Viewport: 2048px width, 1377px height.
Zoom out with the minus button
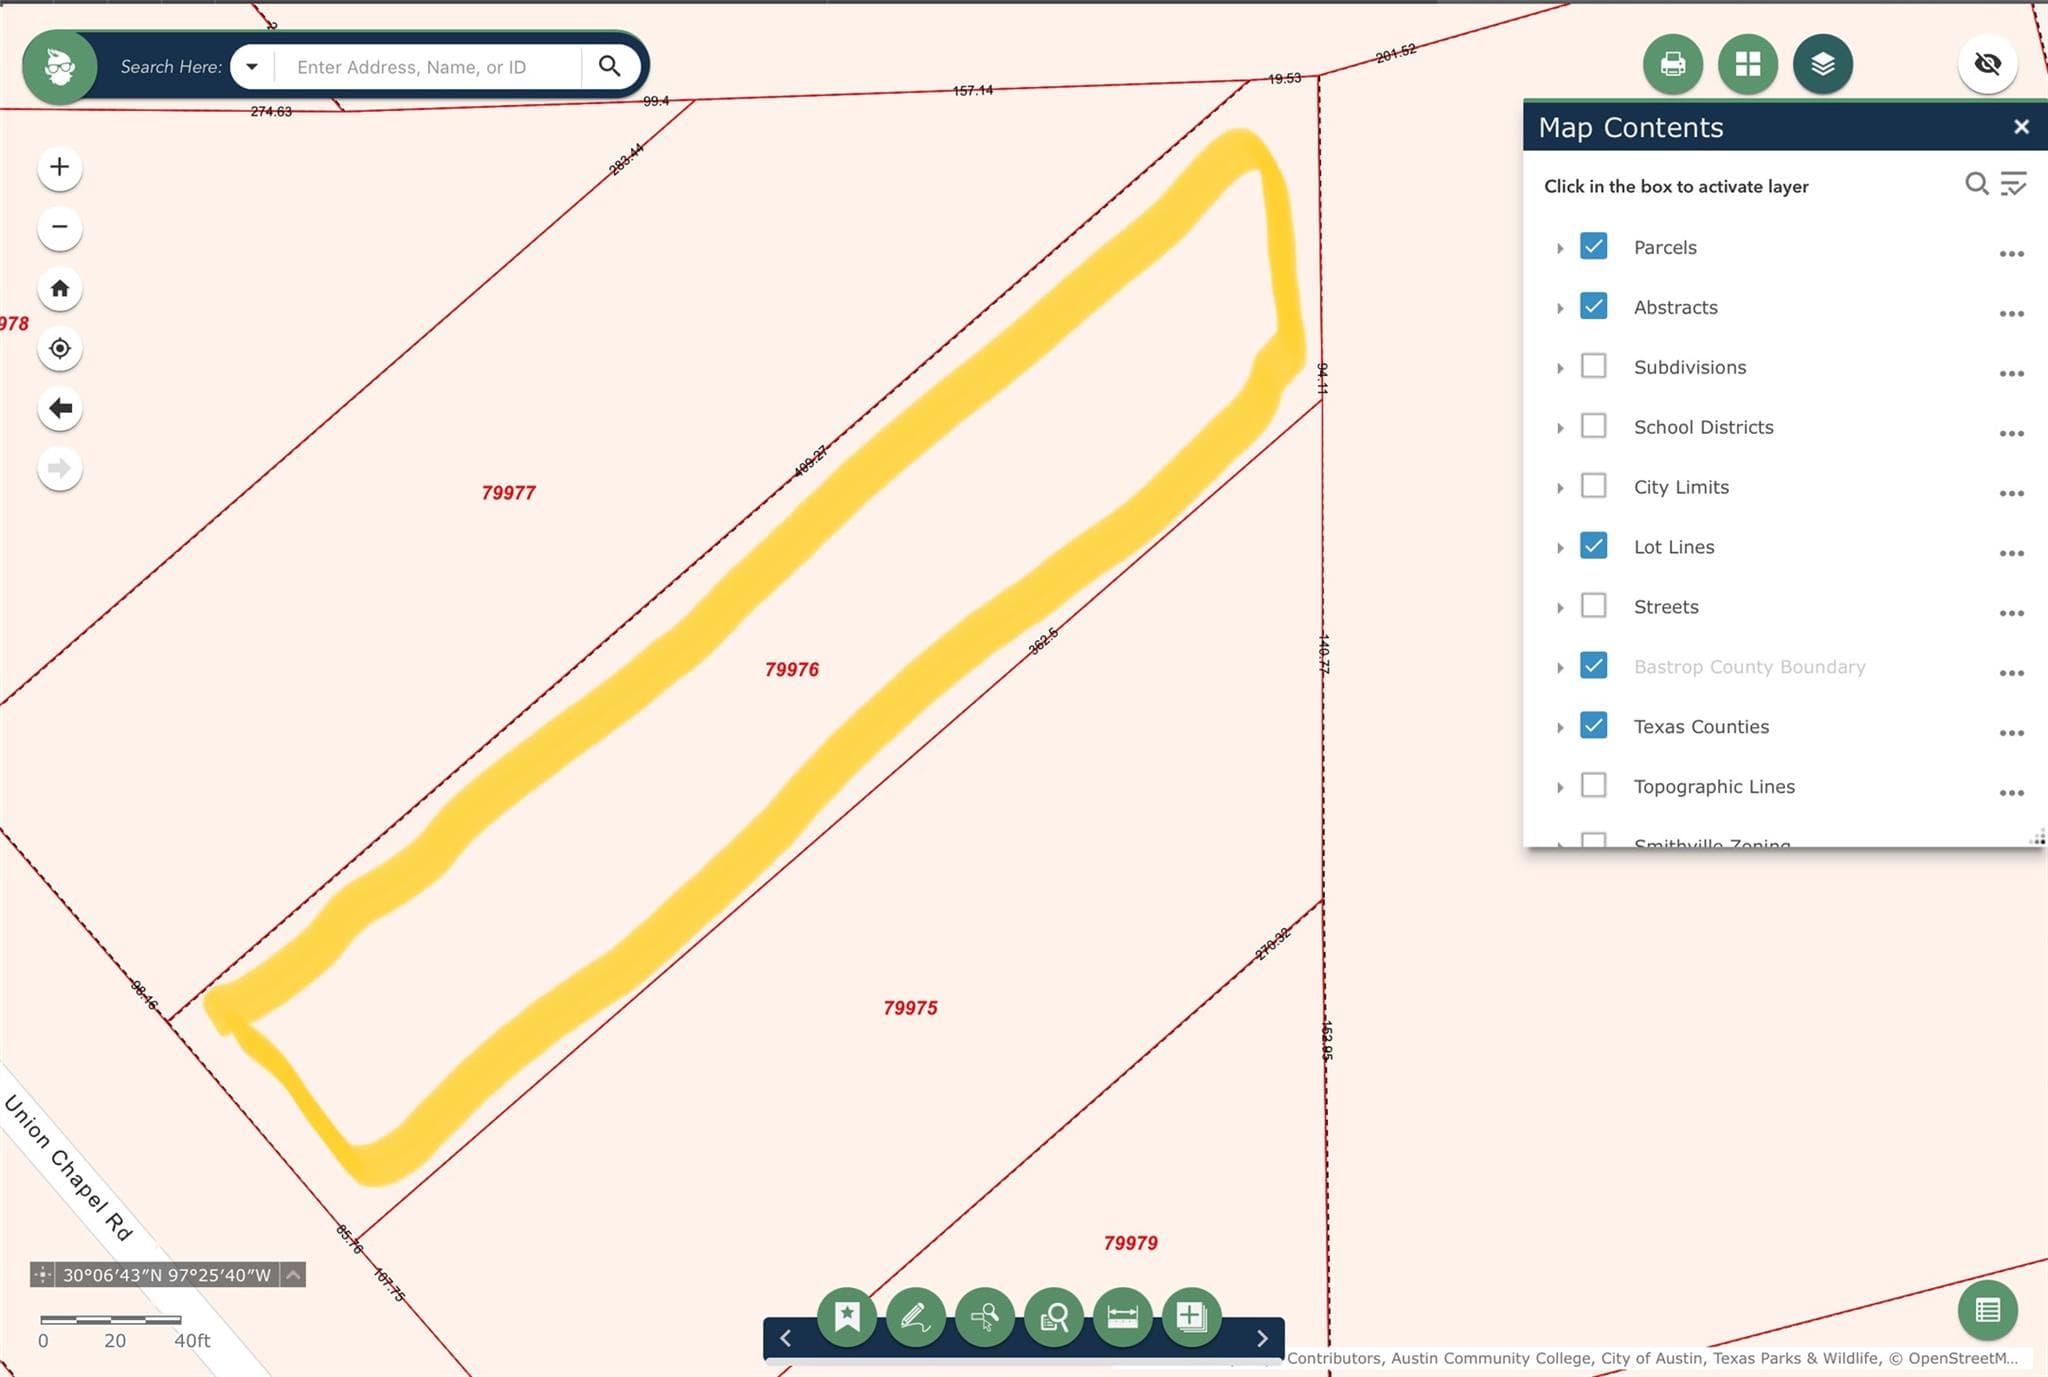pos(60,227)
